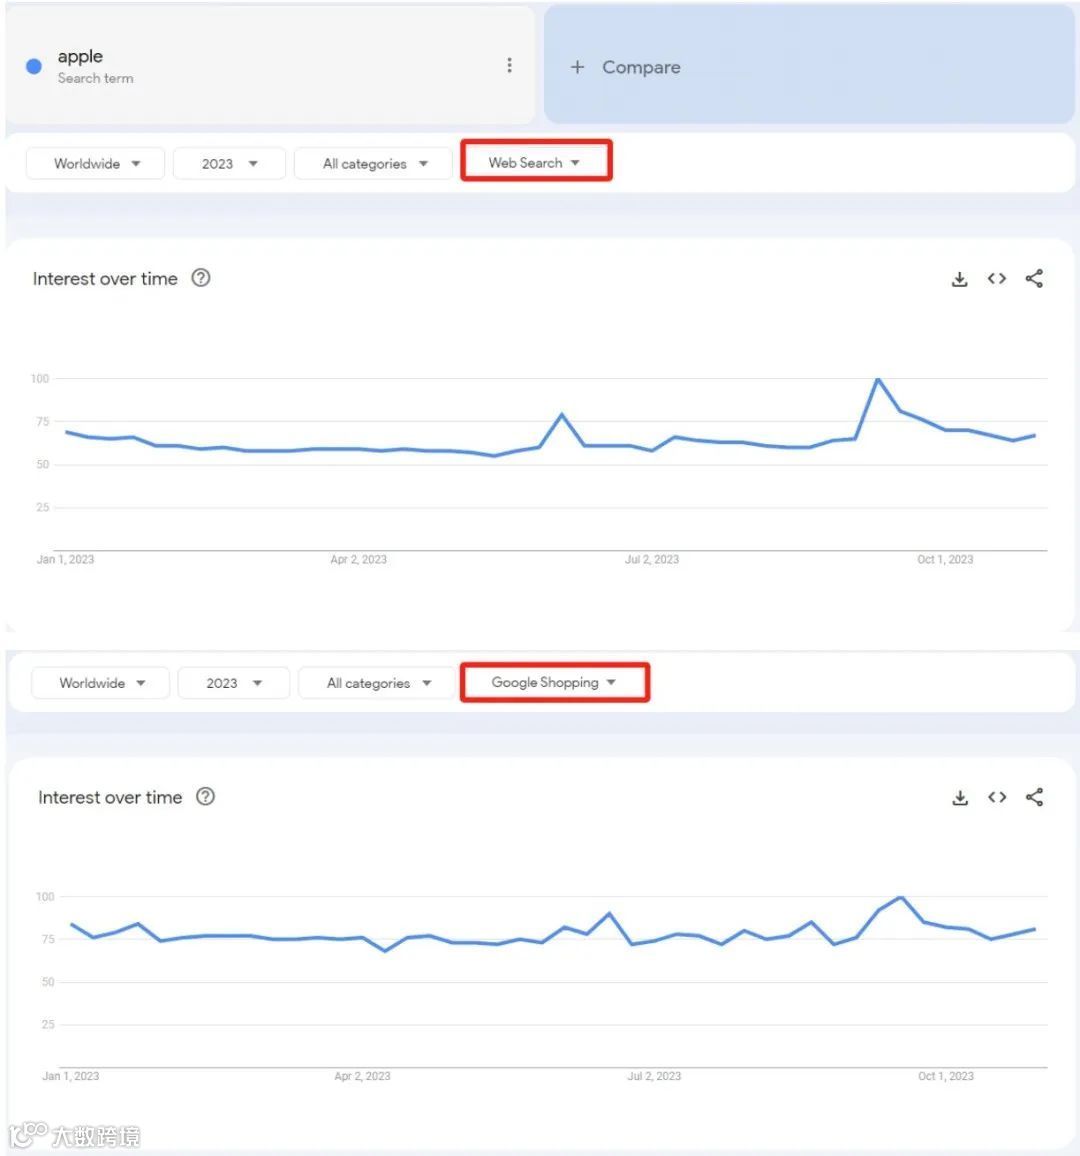Open the options menu for the apple search term

click(509, 64)
